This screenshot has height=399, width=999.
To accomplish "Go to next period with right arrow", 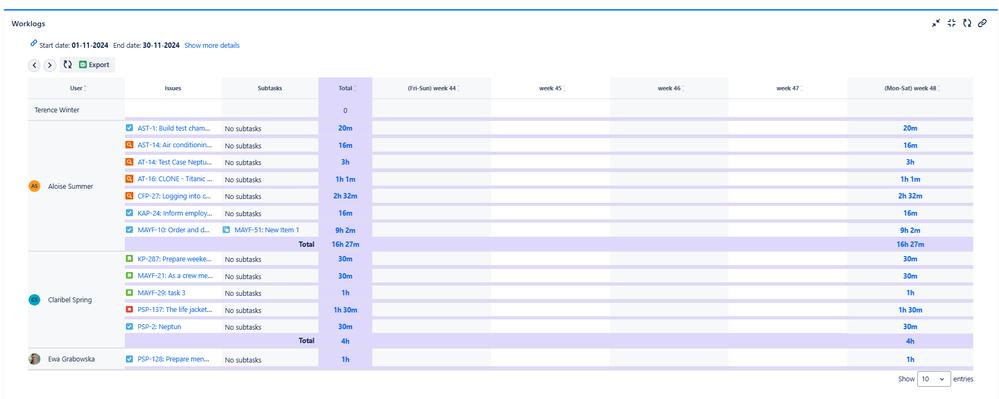I will [x=50, y=65].
